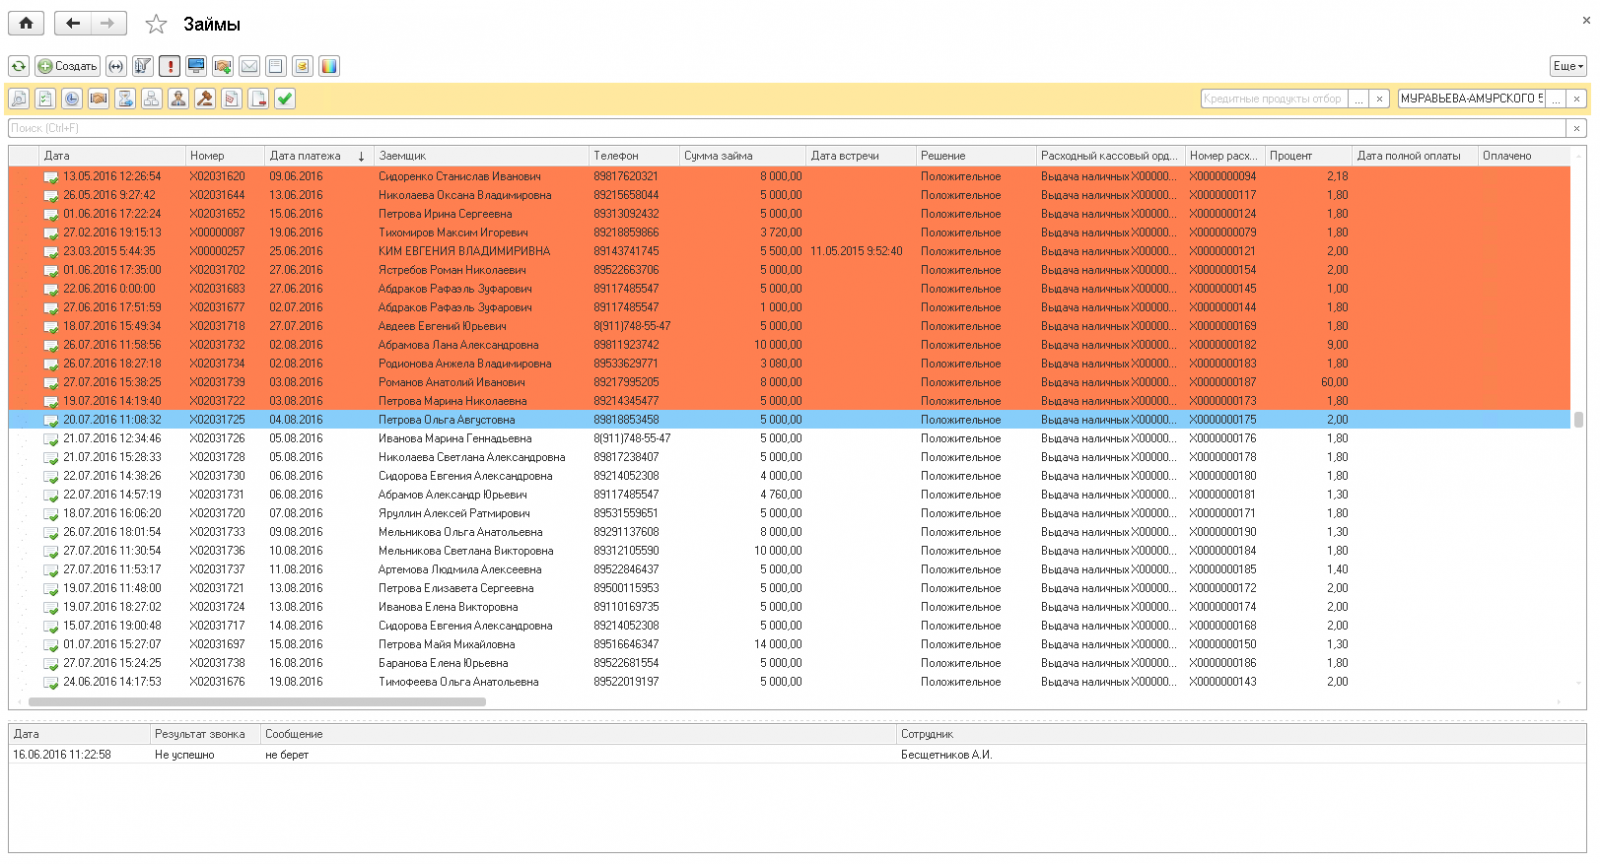The image size is (1600, 864).
Task: Open the rainbow color palette icon
Action: point(329,66)
